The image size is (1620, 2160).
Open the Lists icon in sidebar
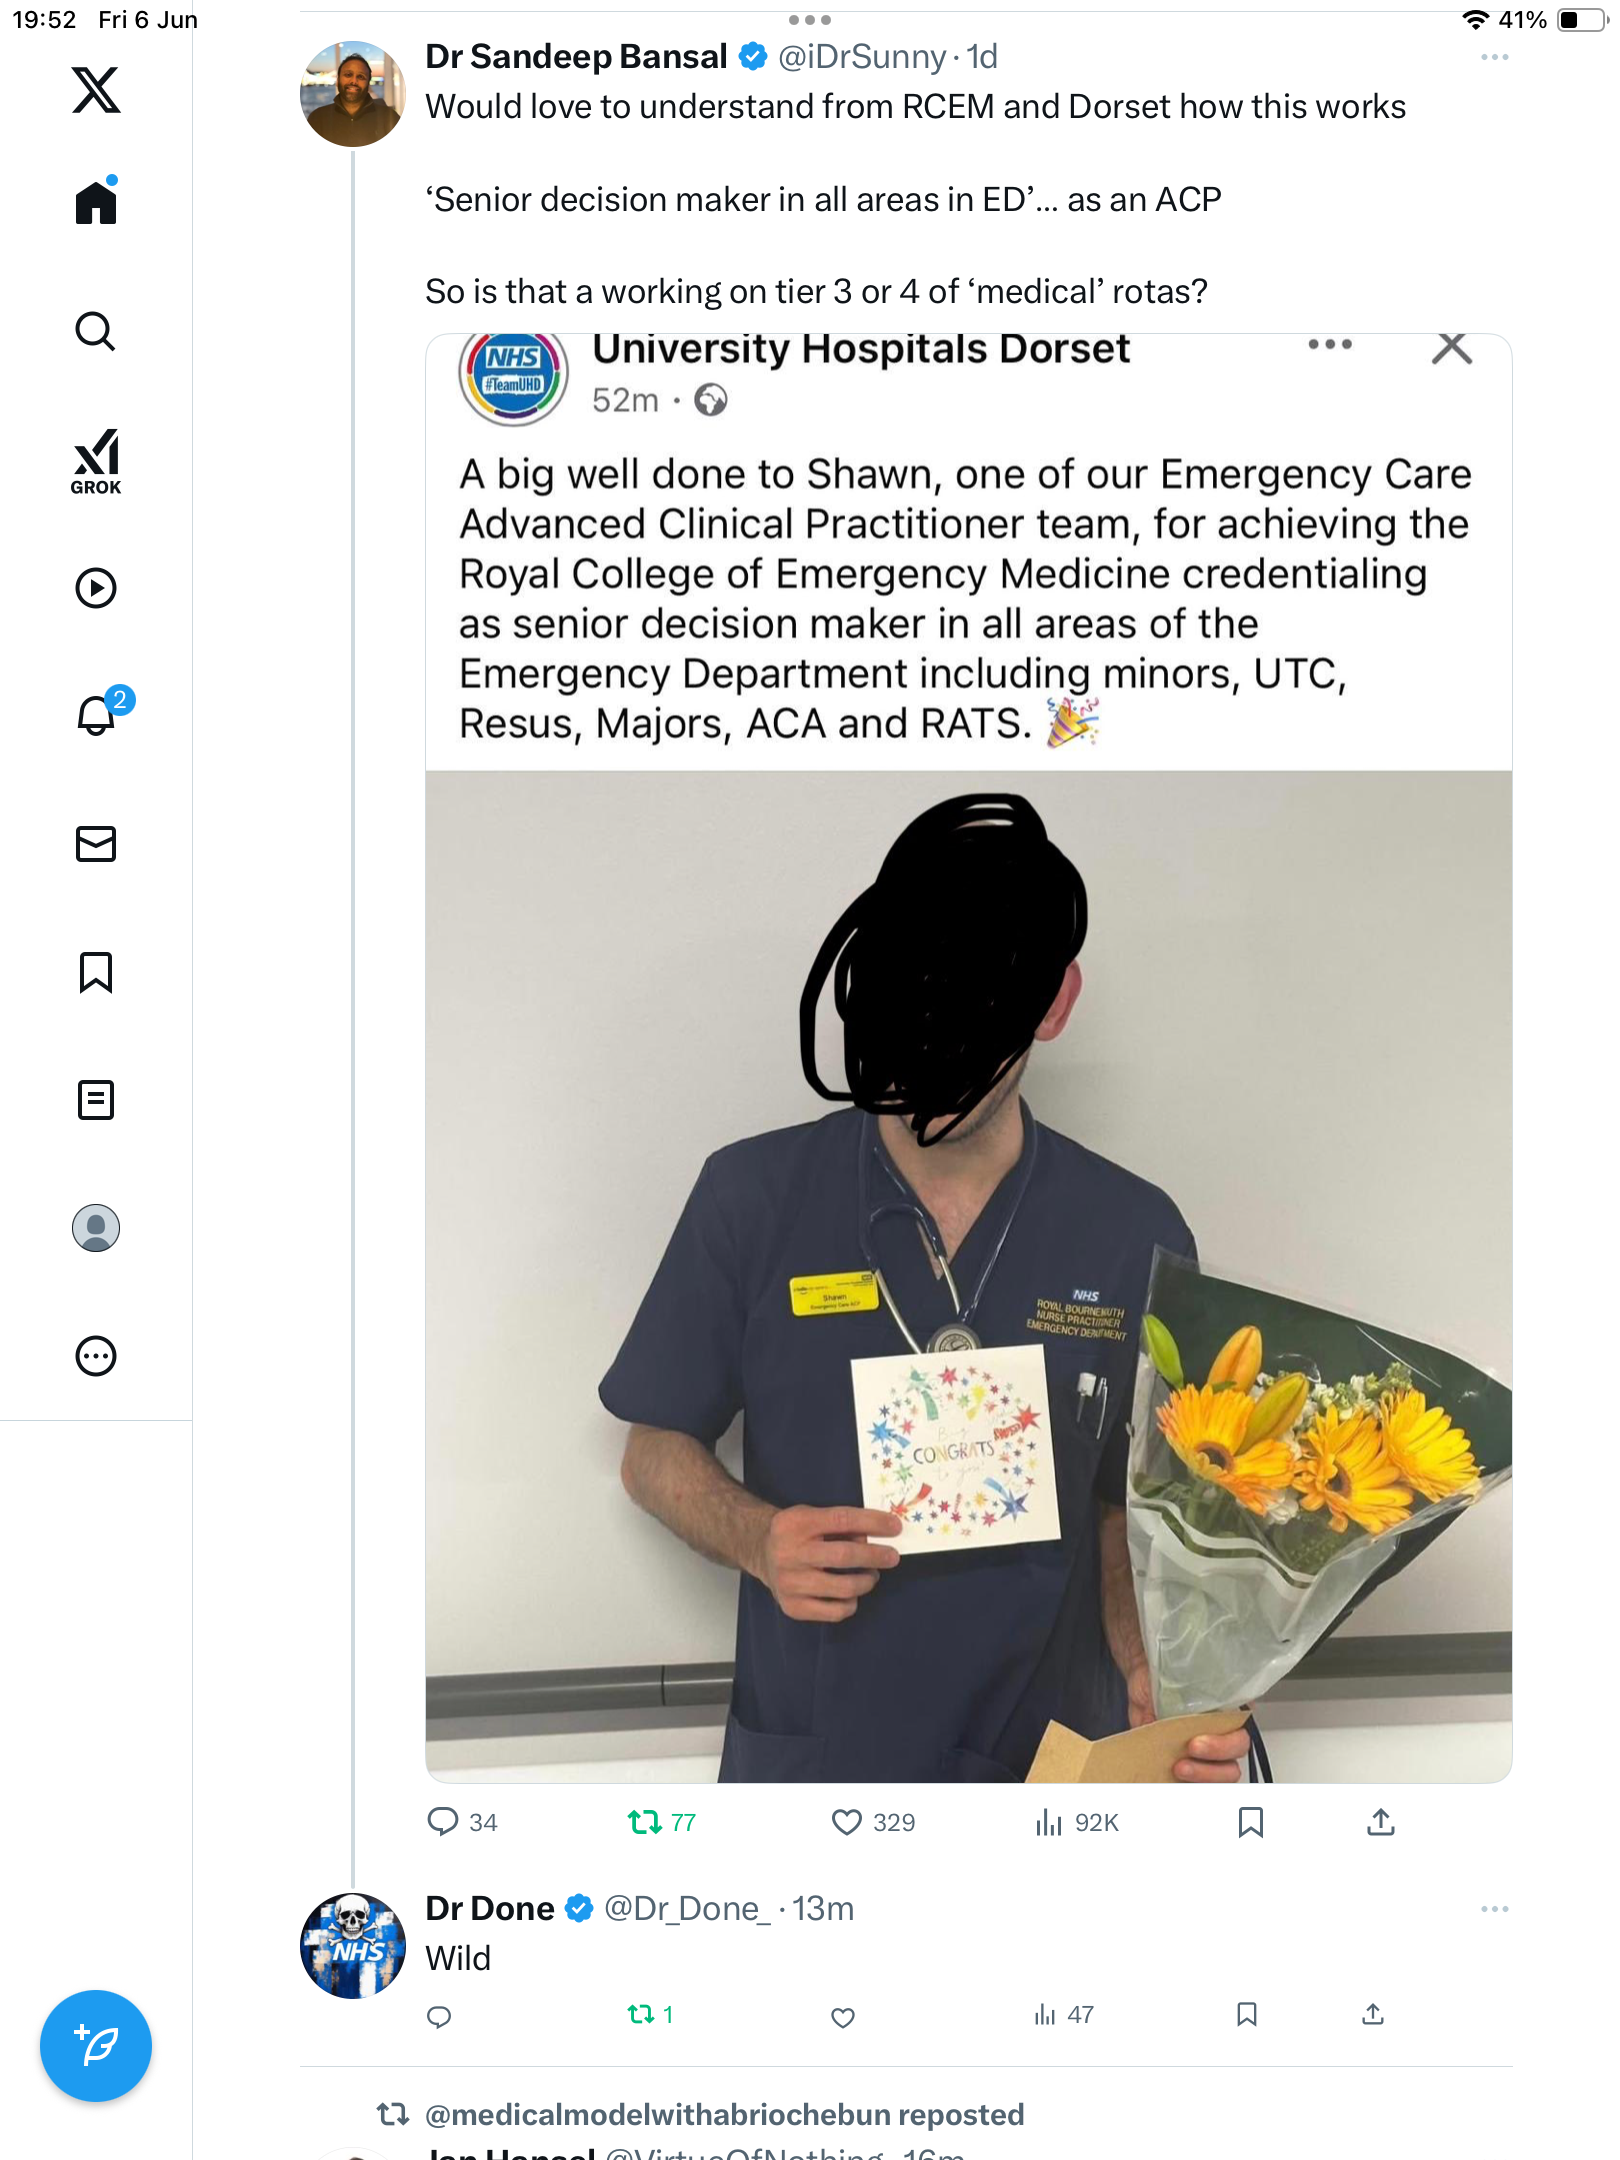click(x=96, y=1100)
